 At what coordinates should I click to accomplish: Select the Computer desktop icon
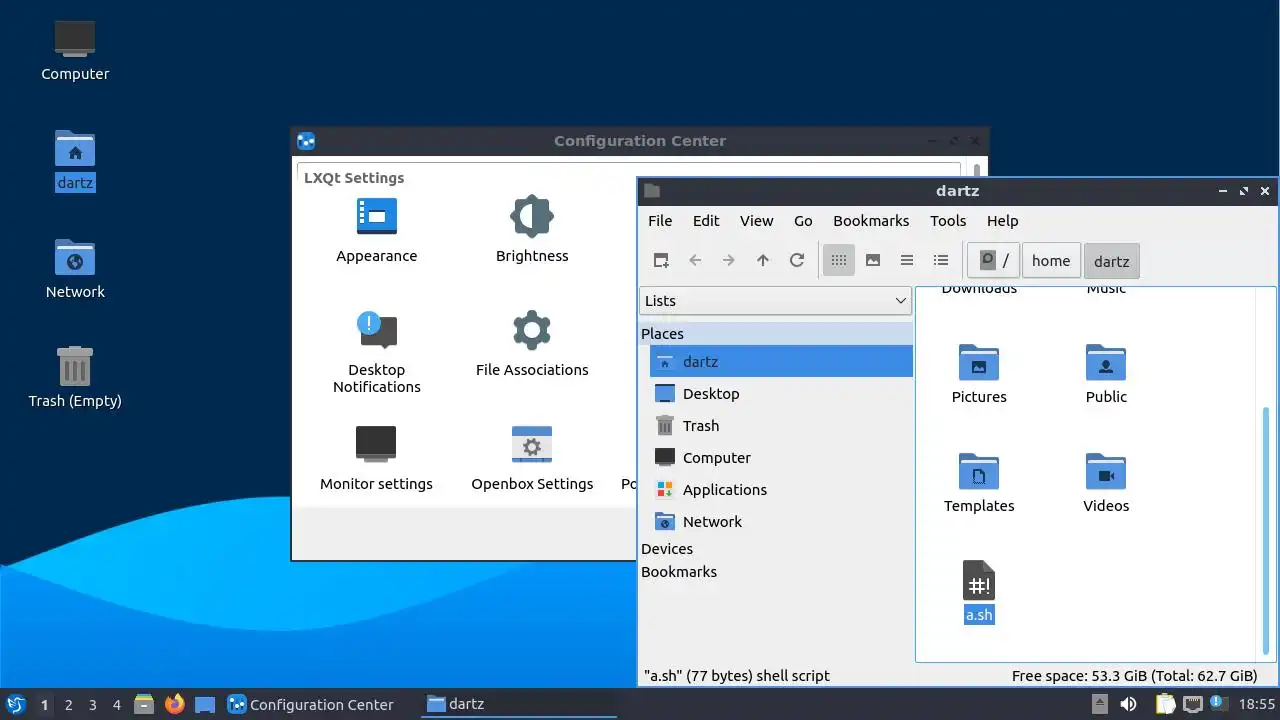pos(75,50)
